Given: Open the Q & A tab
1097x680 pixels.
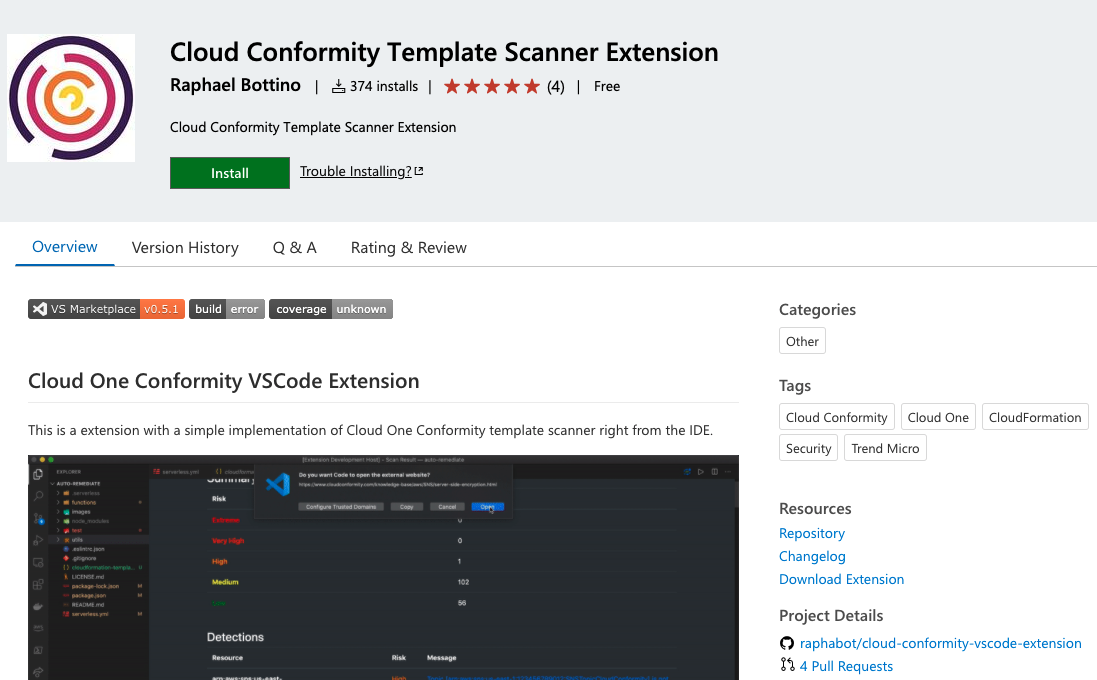Looking at the screenshot, I should pos(295,248).
